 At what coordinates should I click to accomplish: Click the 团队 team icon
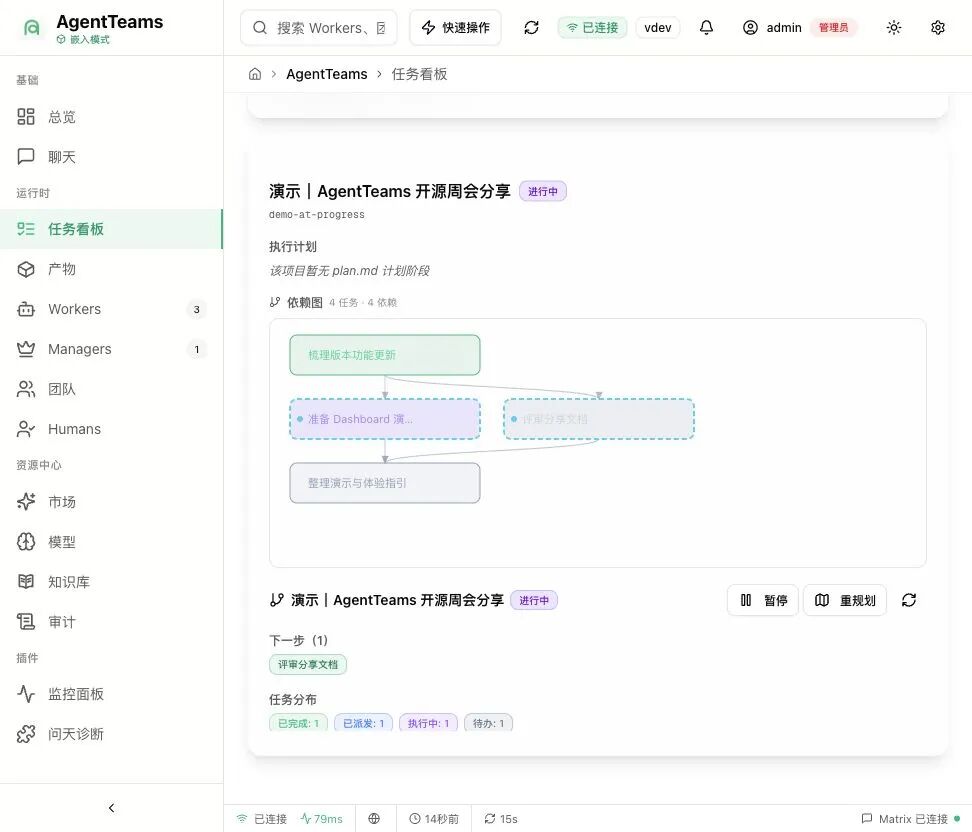[x=26, y=389]
